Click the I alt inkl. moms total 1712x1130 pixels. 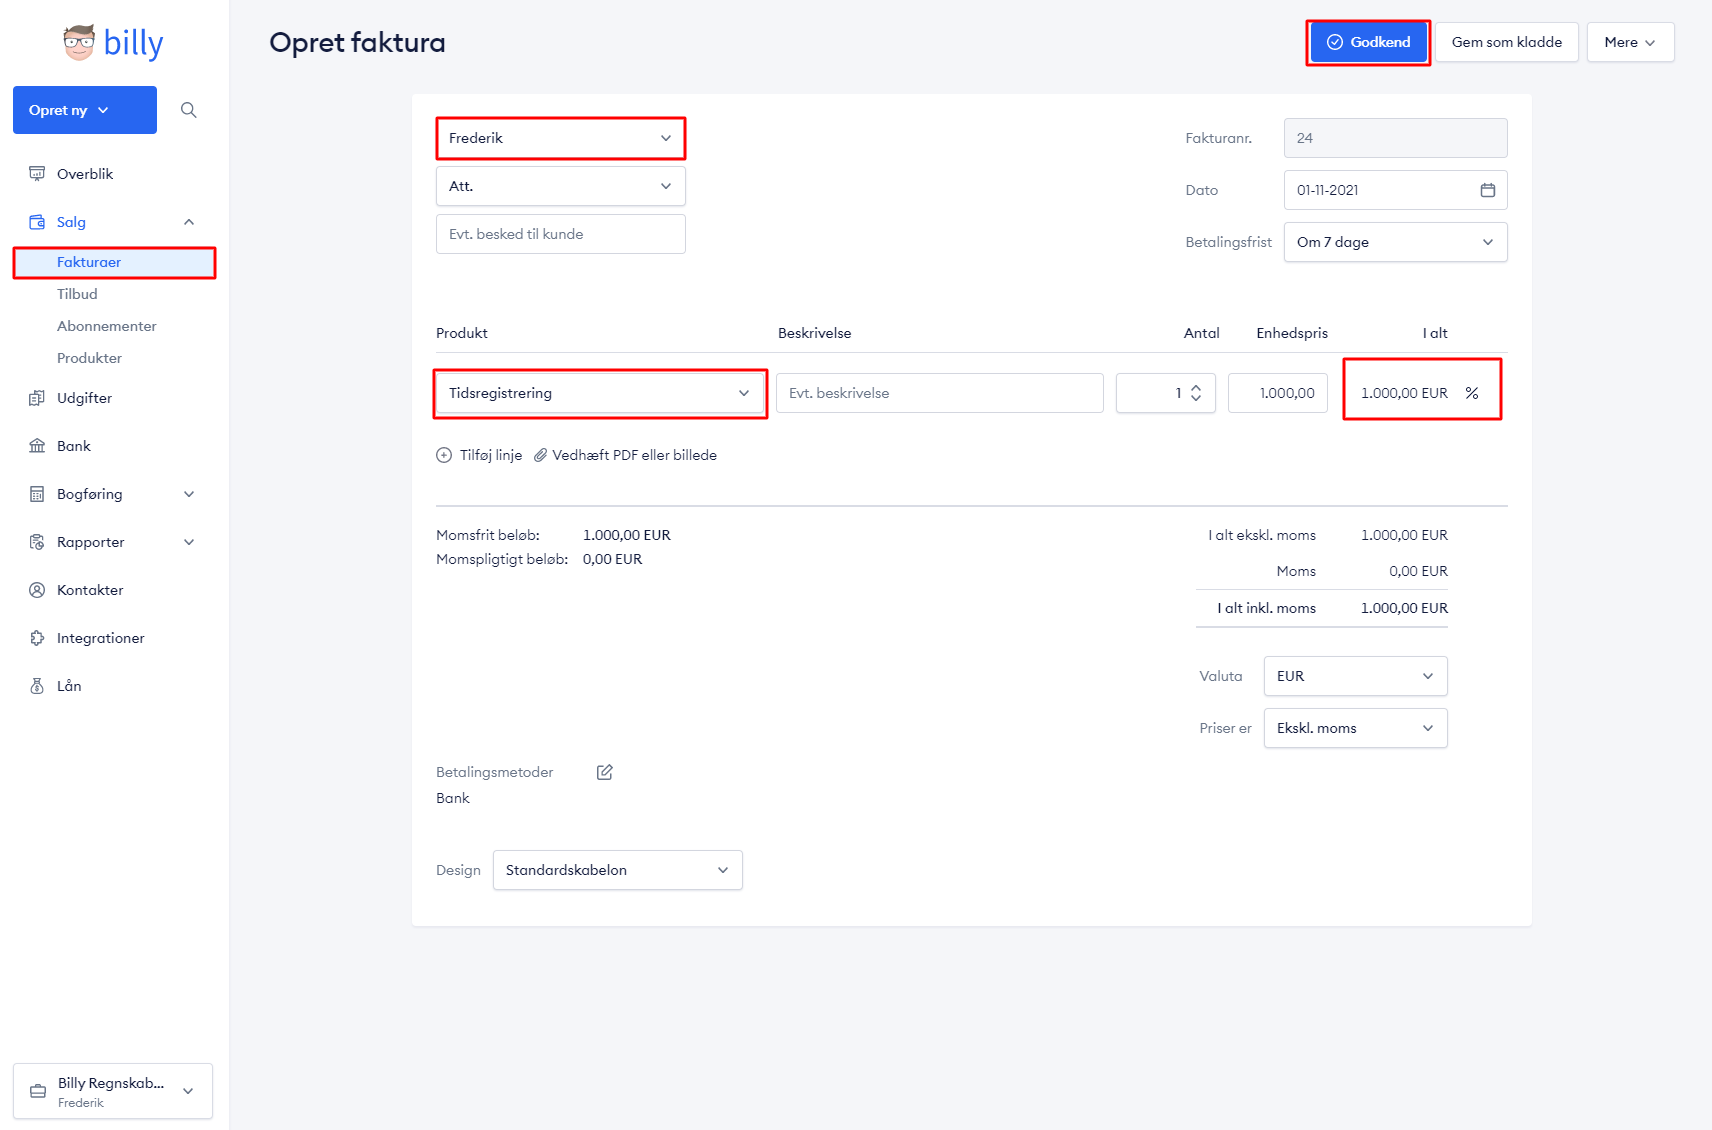click(x=1404, y=608)
